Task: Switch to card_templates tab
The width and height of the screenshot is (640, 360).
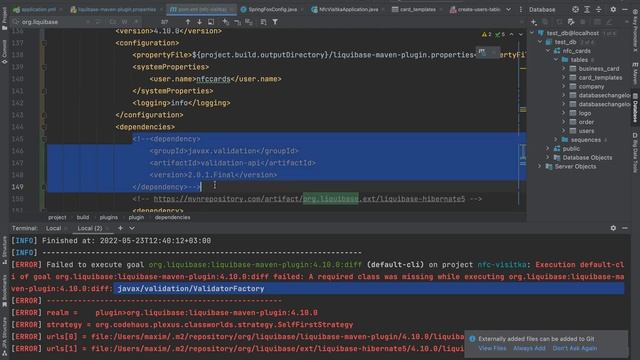Action: pos(416,9)
